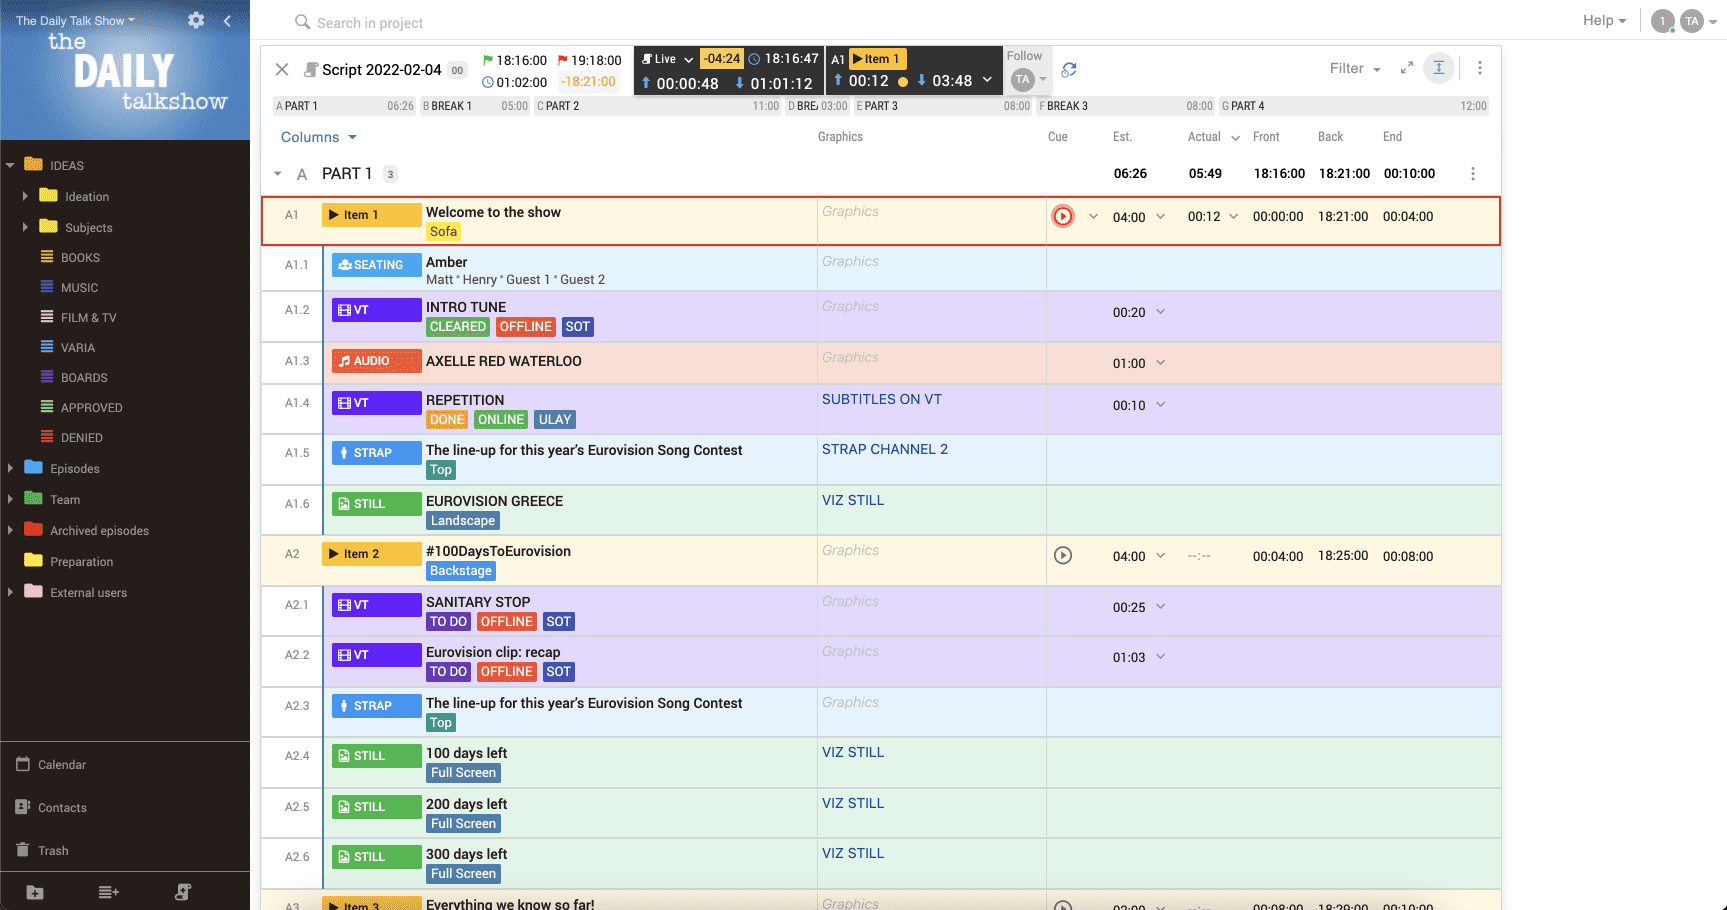Open the MUSIC list
The height and width of the screenshot is (910, 1727).
pyautogui.click(x=79, y=288)
